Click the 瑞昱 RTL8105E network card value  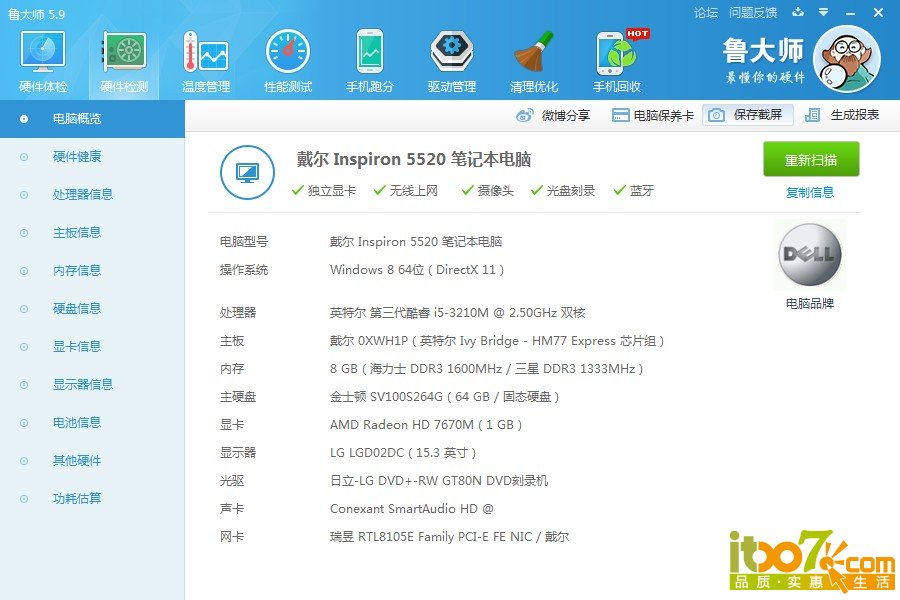[449, 537]
